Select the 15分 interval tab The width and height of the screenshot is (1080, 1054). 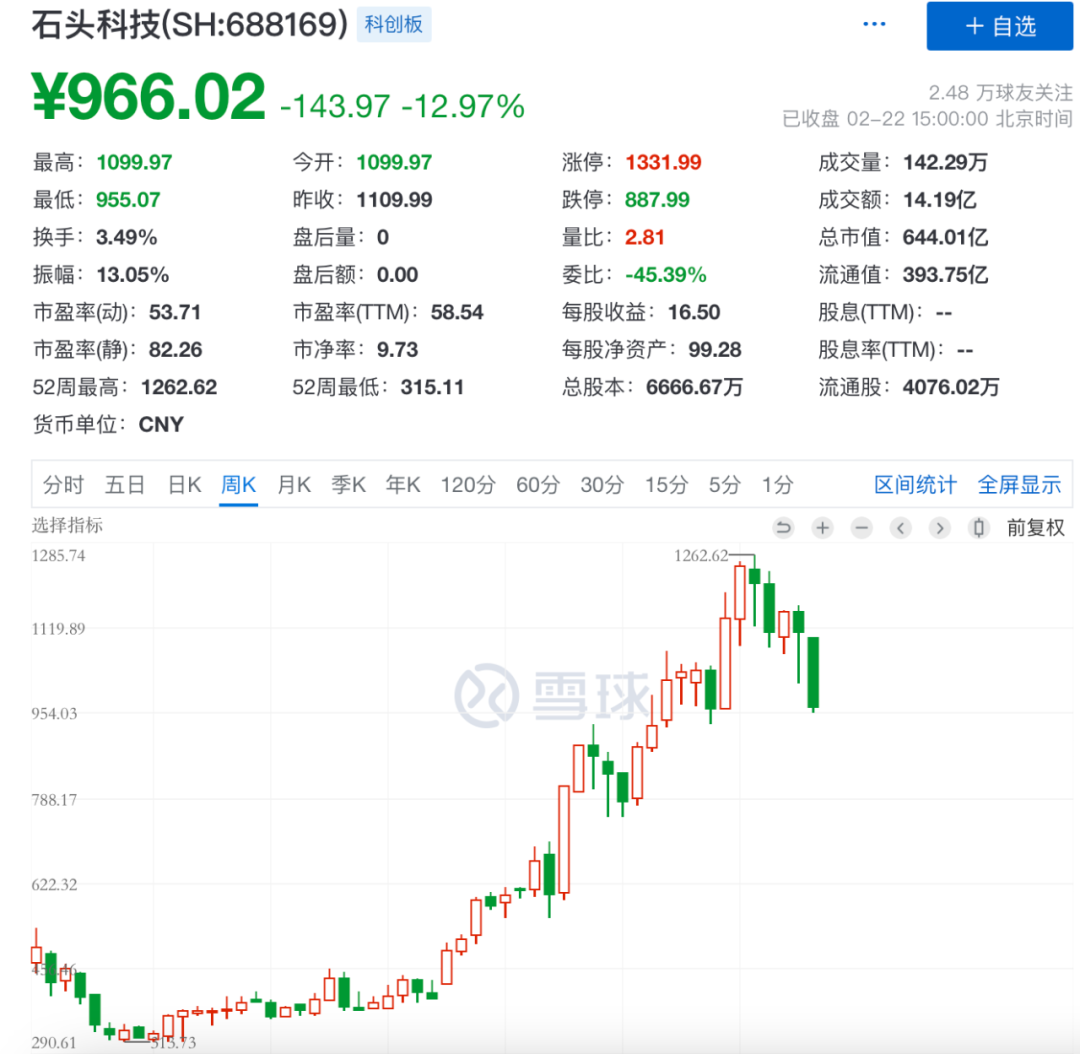[666, 485]
